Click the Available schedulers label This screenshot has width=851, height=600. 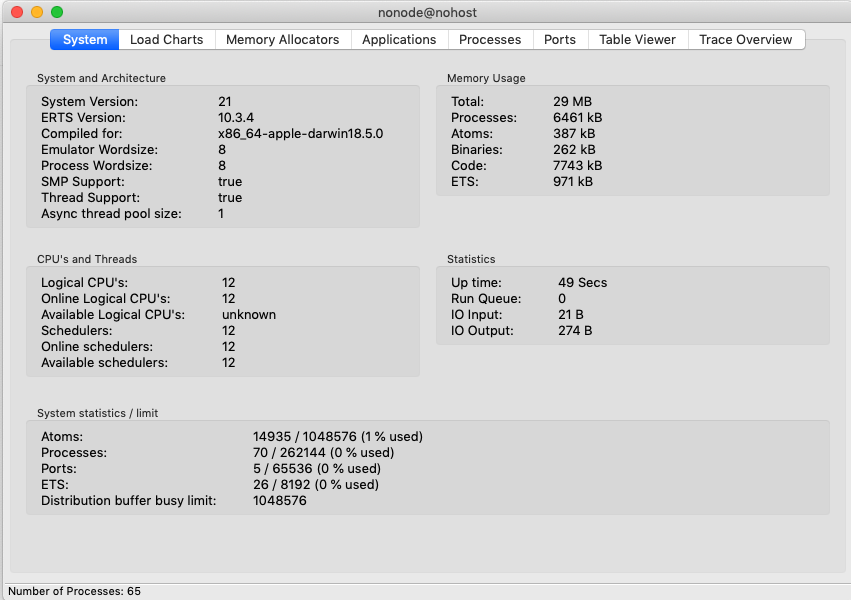[105, 362]
